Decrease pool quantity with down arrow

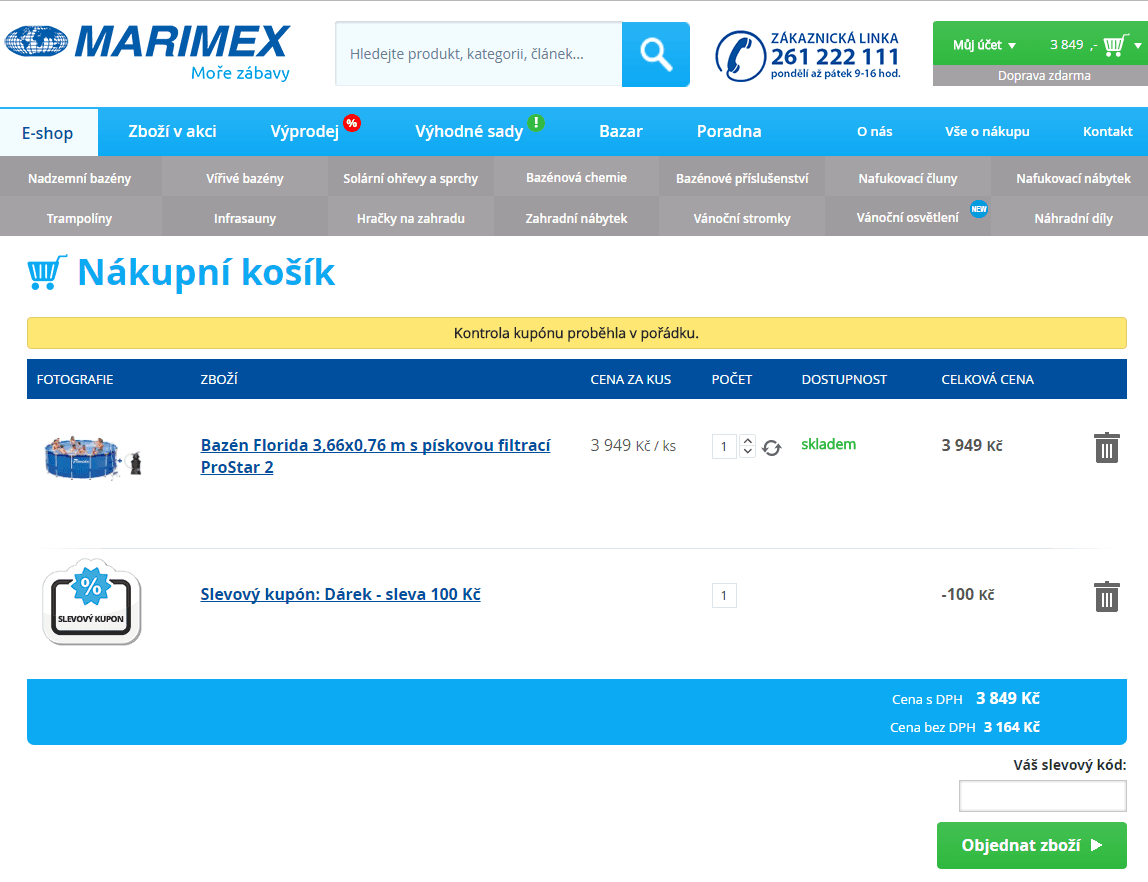[x=748, y=452]
